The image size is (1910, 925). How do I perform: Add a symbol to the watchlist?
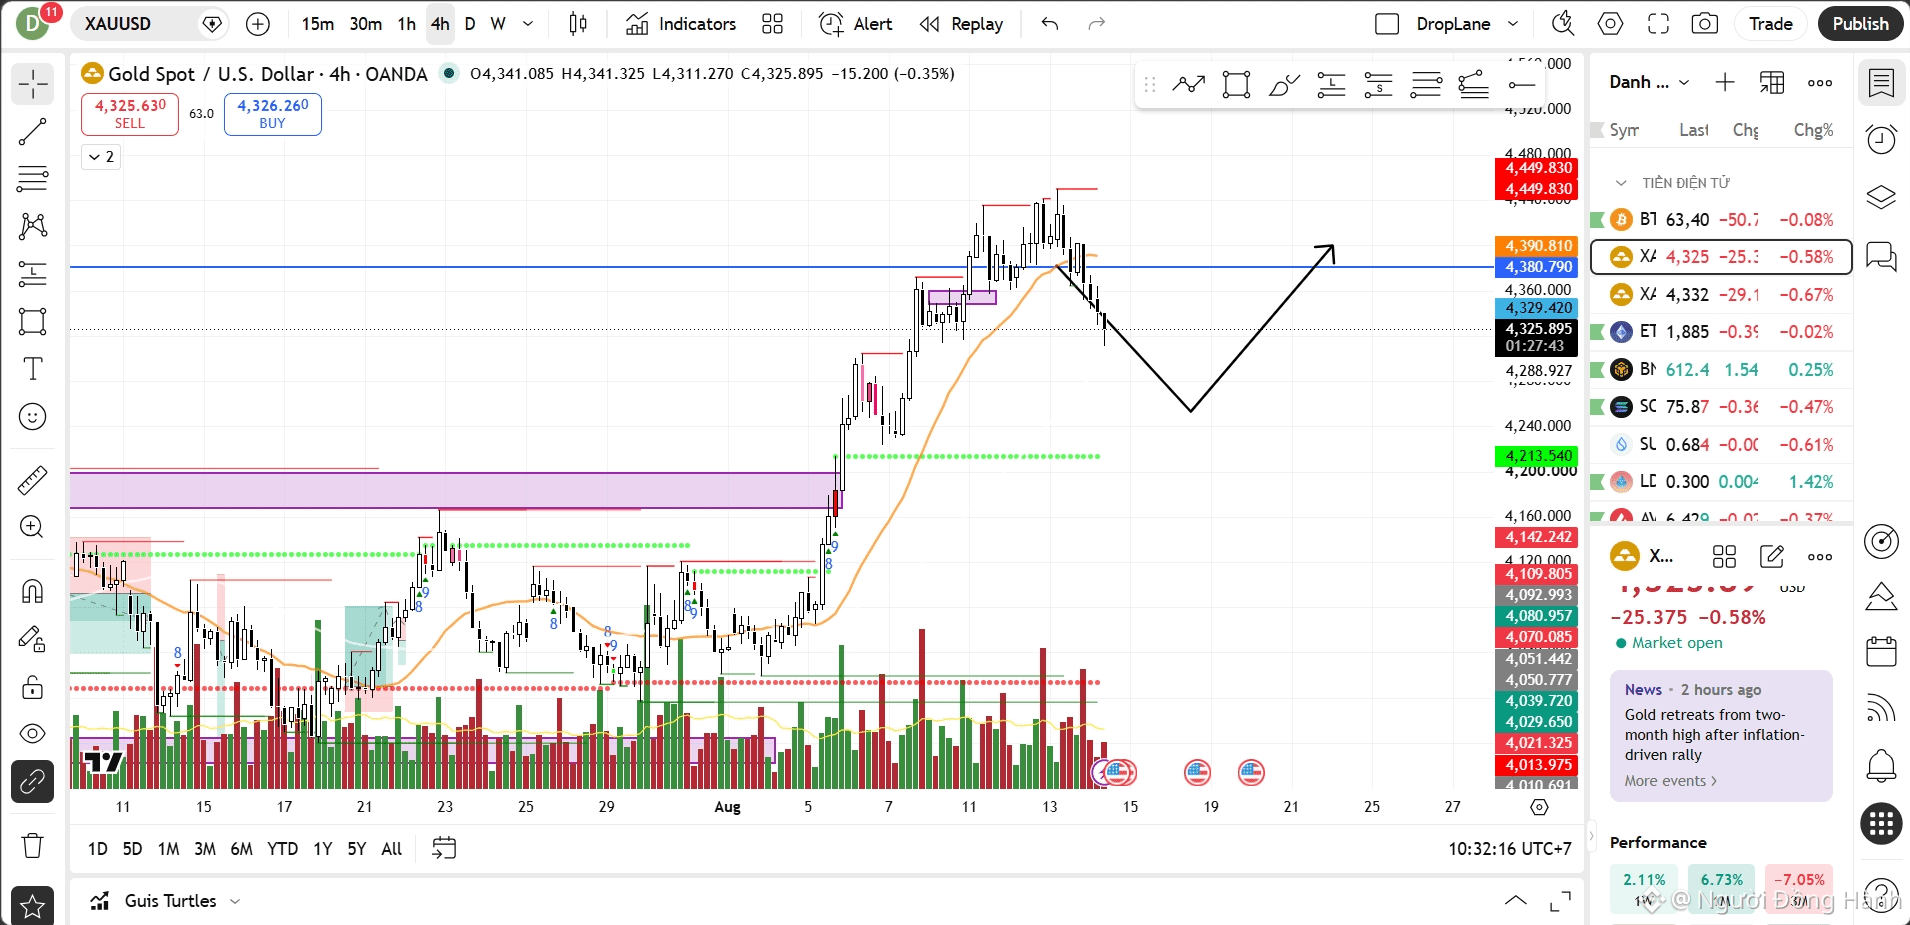click(x=1725, y=82)
